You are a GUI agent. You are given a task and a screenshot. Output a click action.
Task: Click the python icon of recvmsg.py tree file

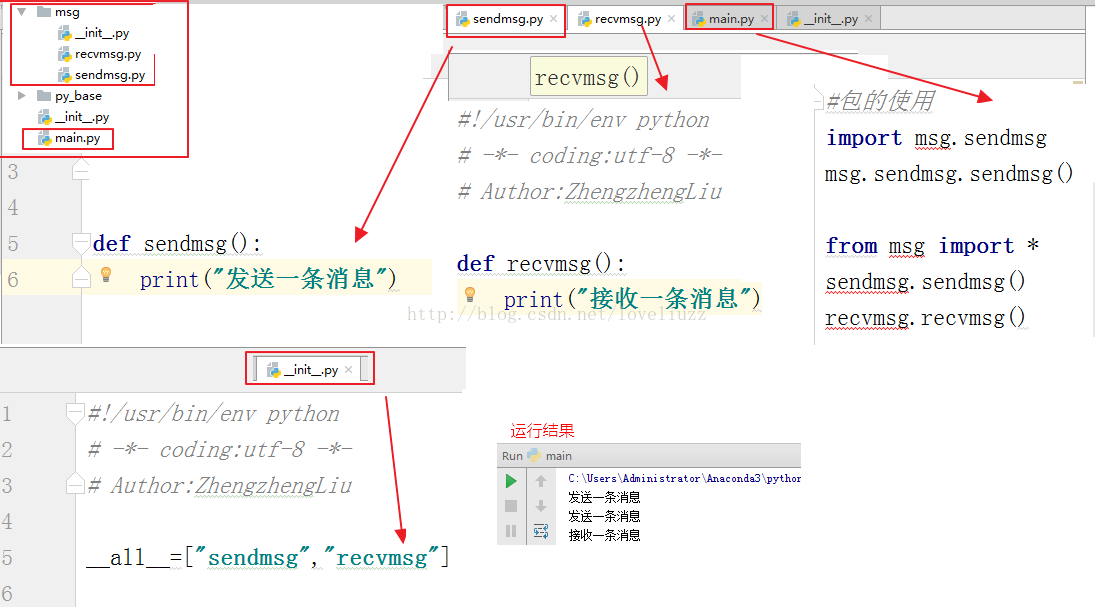(x=65, y=54)
